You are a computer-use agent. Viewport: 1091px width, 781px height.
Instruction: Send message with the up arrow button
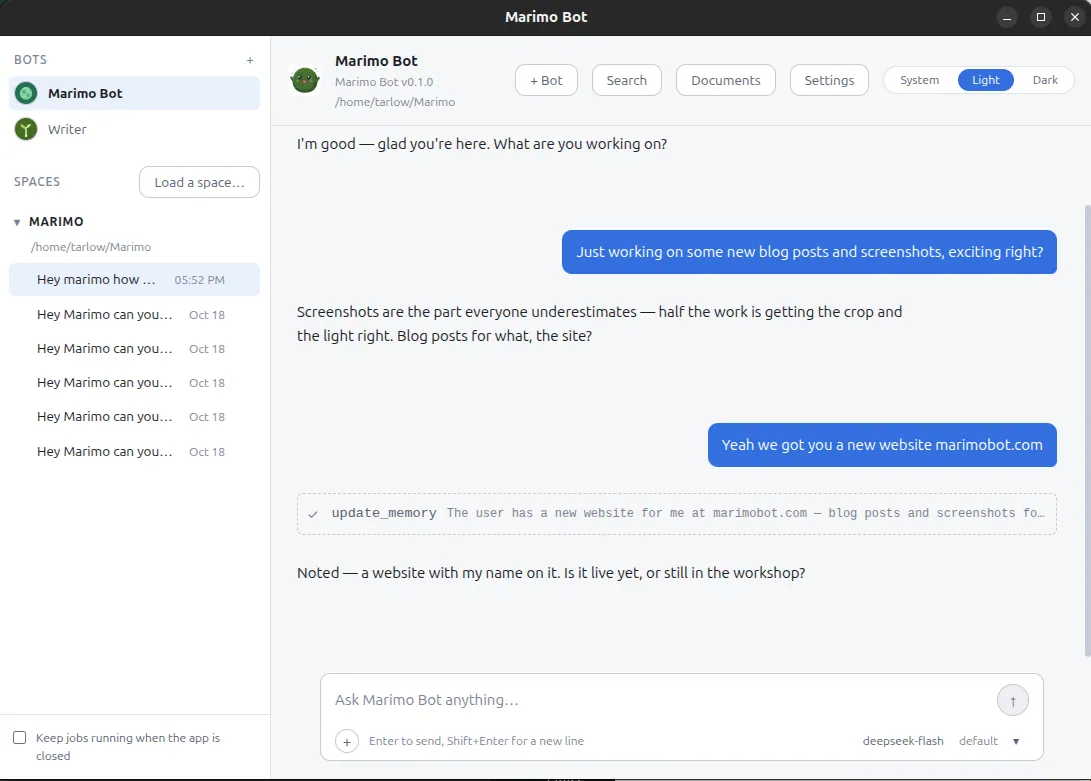(x=1012, y=700)
